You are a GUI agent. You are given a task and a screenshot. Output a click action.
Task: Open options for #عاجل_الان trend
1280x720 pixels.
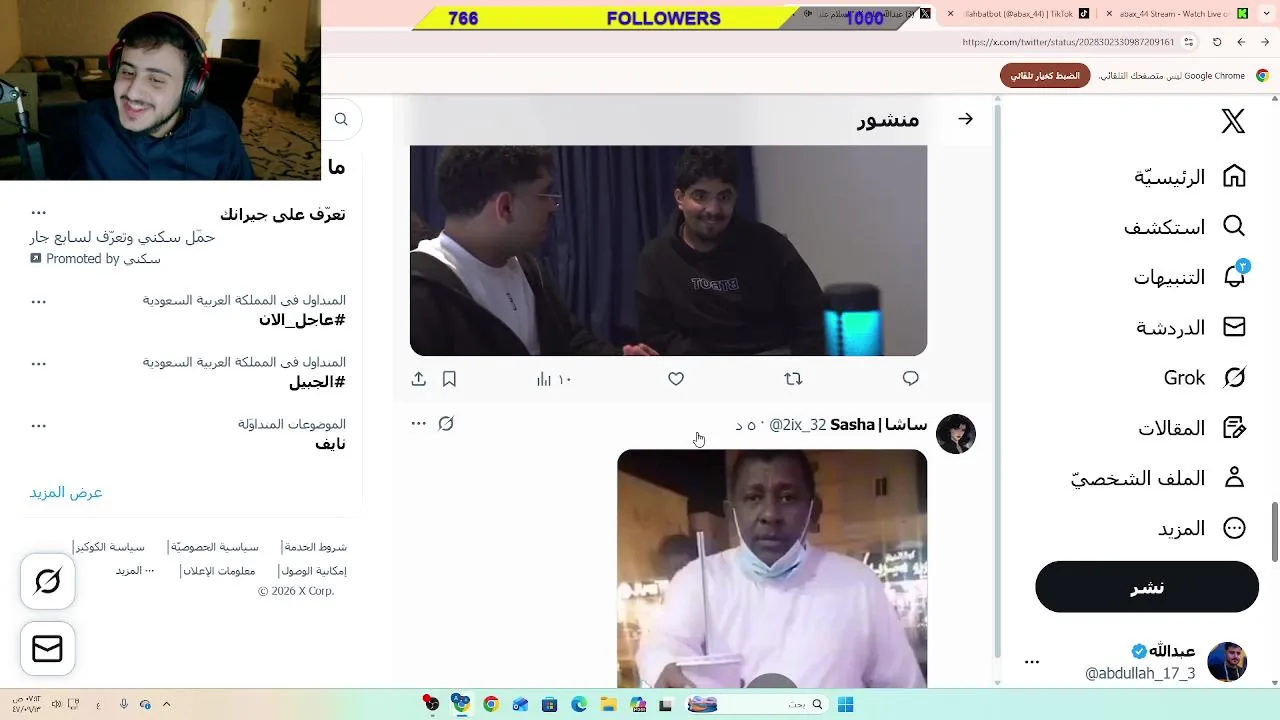point(38,301)
